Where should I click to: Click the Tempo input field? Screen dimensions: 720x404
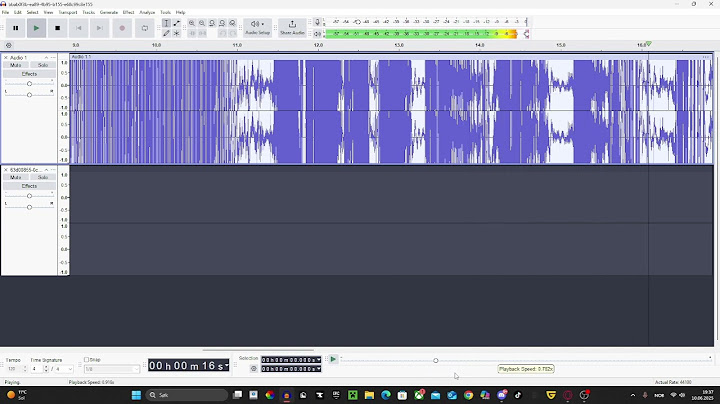[14, 369]
